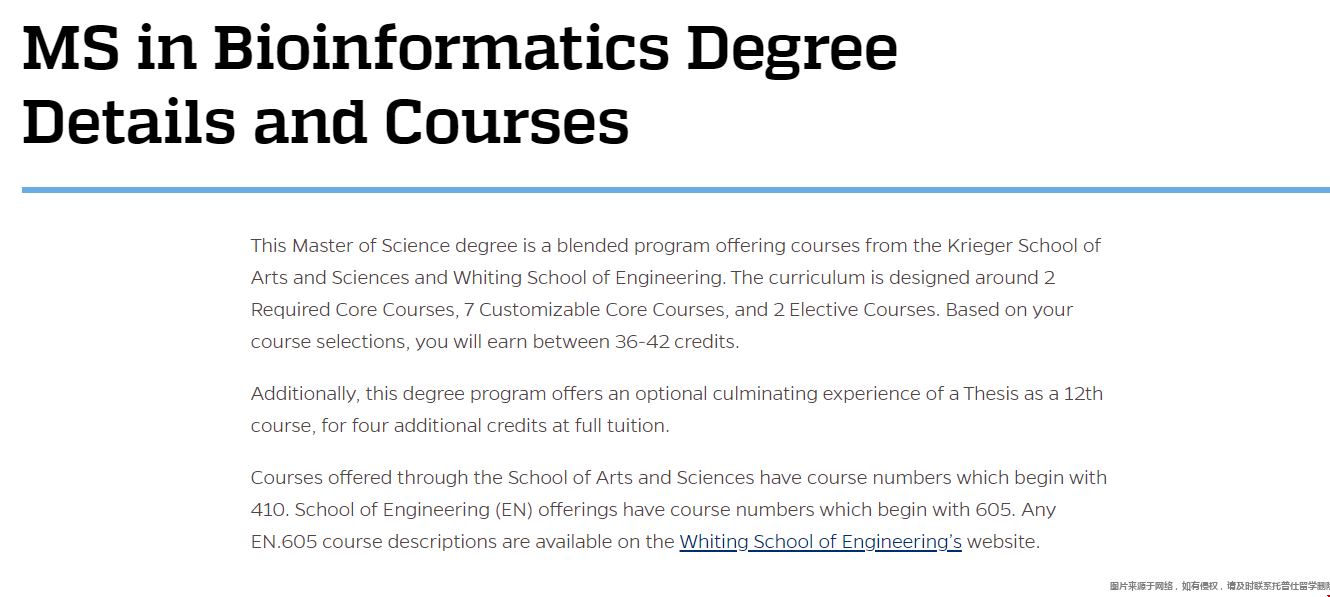The image size is (1330, 597).
Task: Click the paragraph starting "Additionally, this degree program"
Action: click(x=676, y=409)
